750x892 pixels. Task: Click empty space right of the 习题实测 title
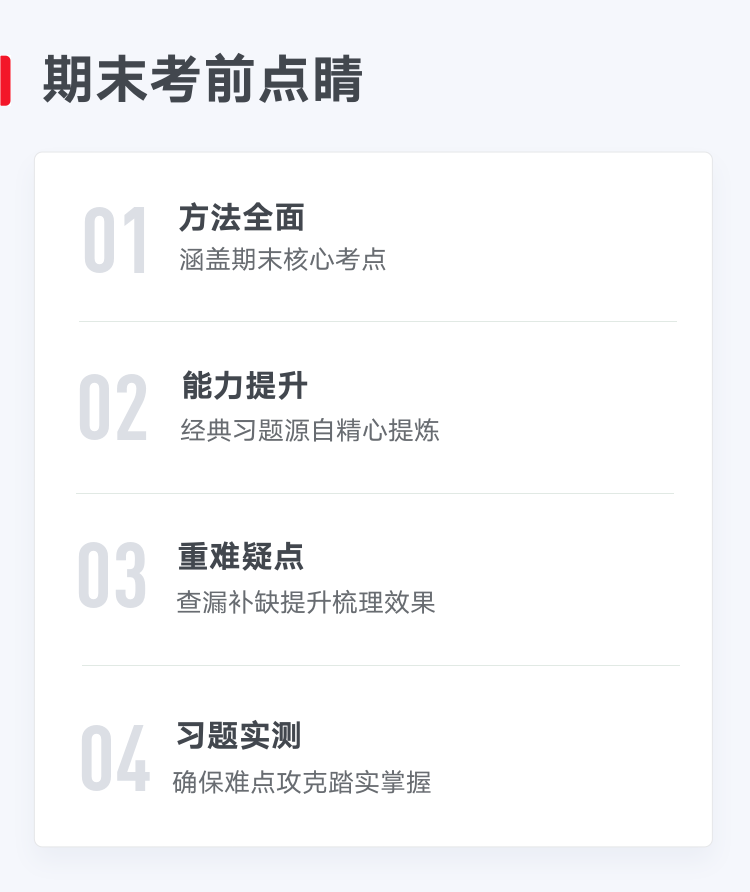click(489, 735)
